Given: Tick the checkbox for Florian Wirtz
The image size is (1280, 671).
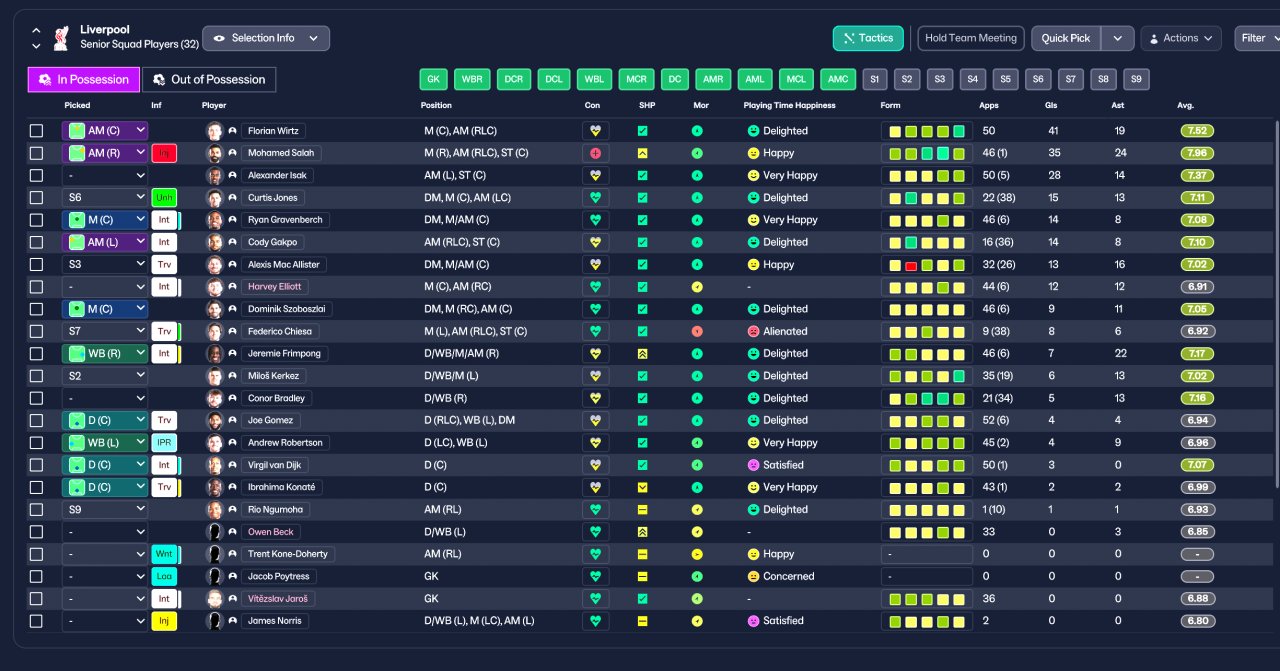Looking at the screenshot, I should pyautogui.click(x=37, y=131).
